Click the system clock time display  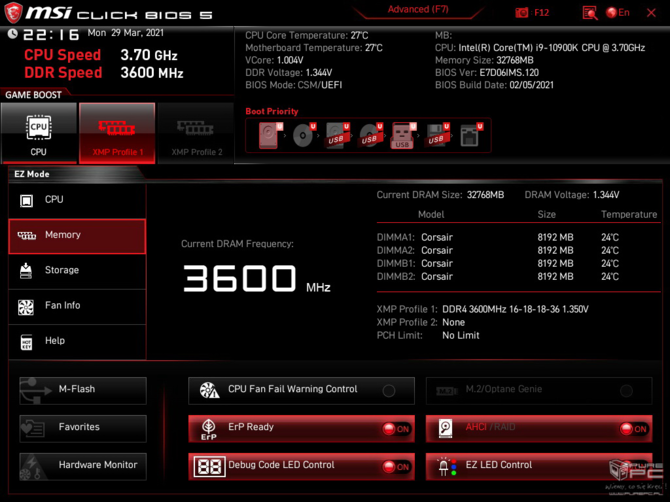pos(51,34)
